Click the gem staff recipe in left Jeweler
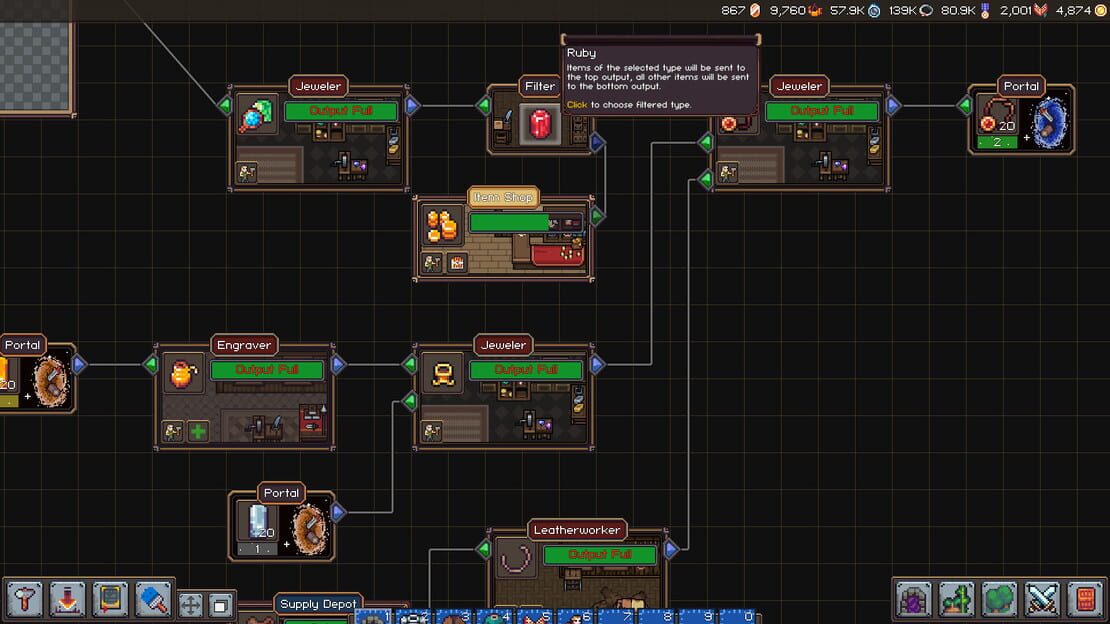 (257, 115)
